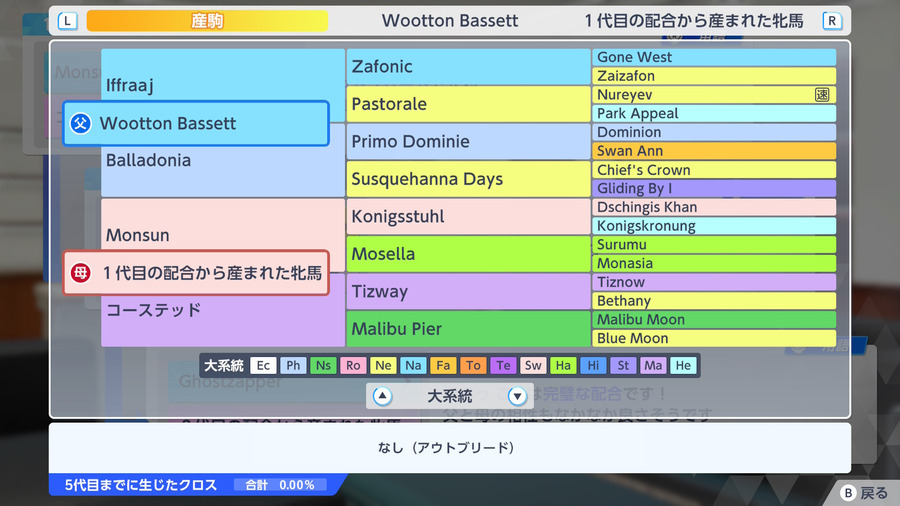Click the Dschingis Khan row
This screenshot has height=506, width=900.
[x=714, y=207]
